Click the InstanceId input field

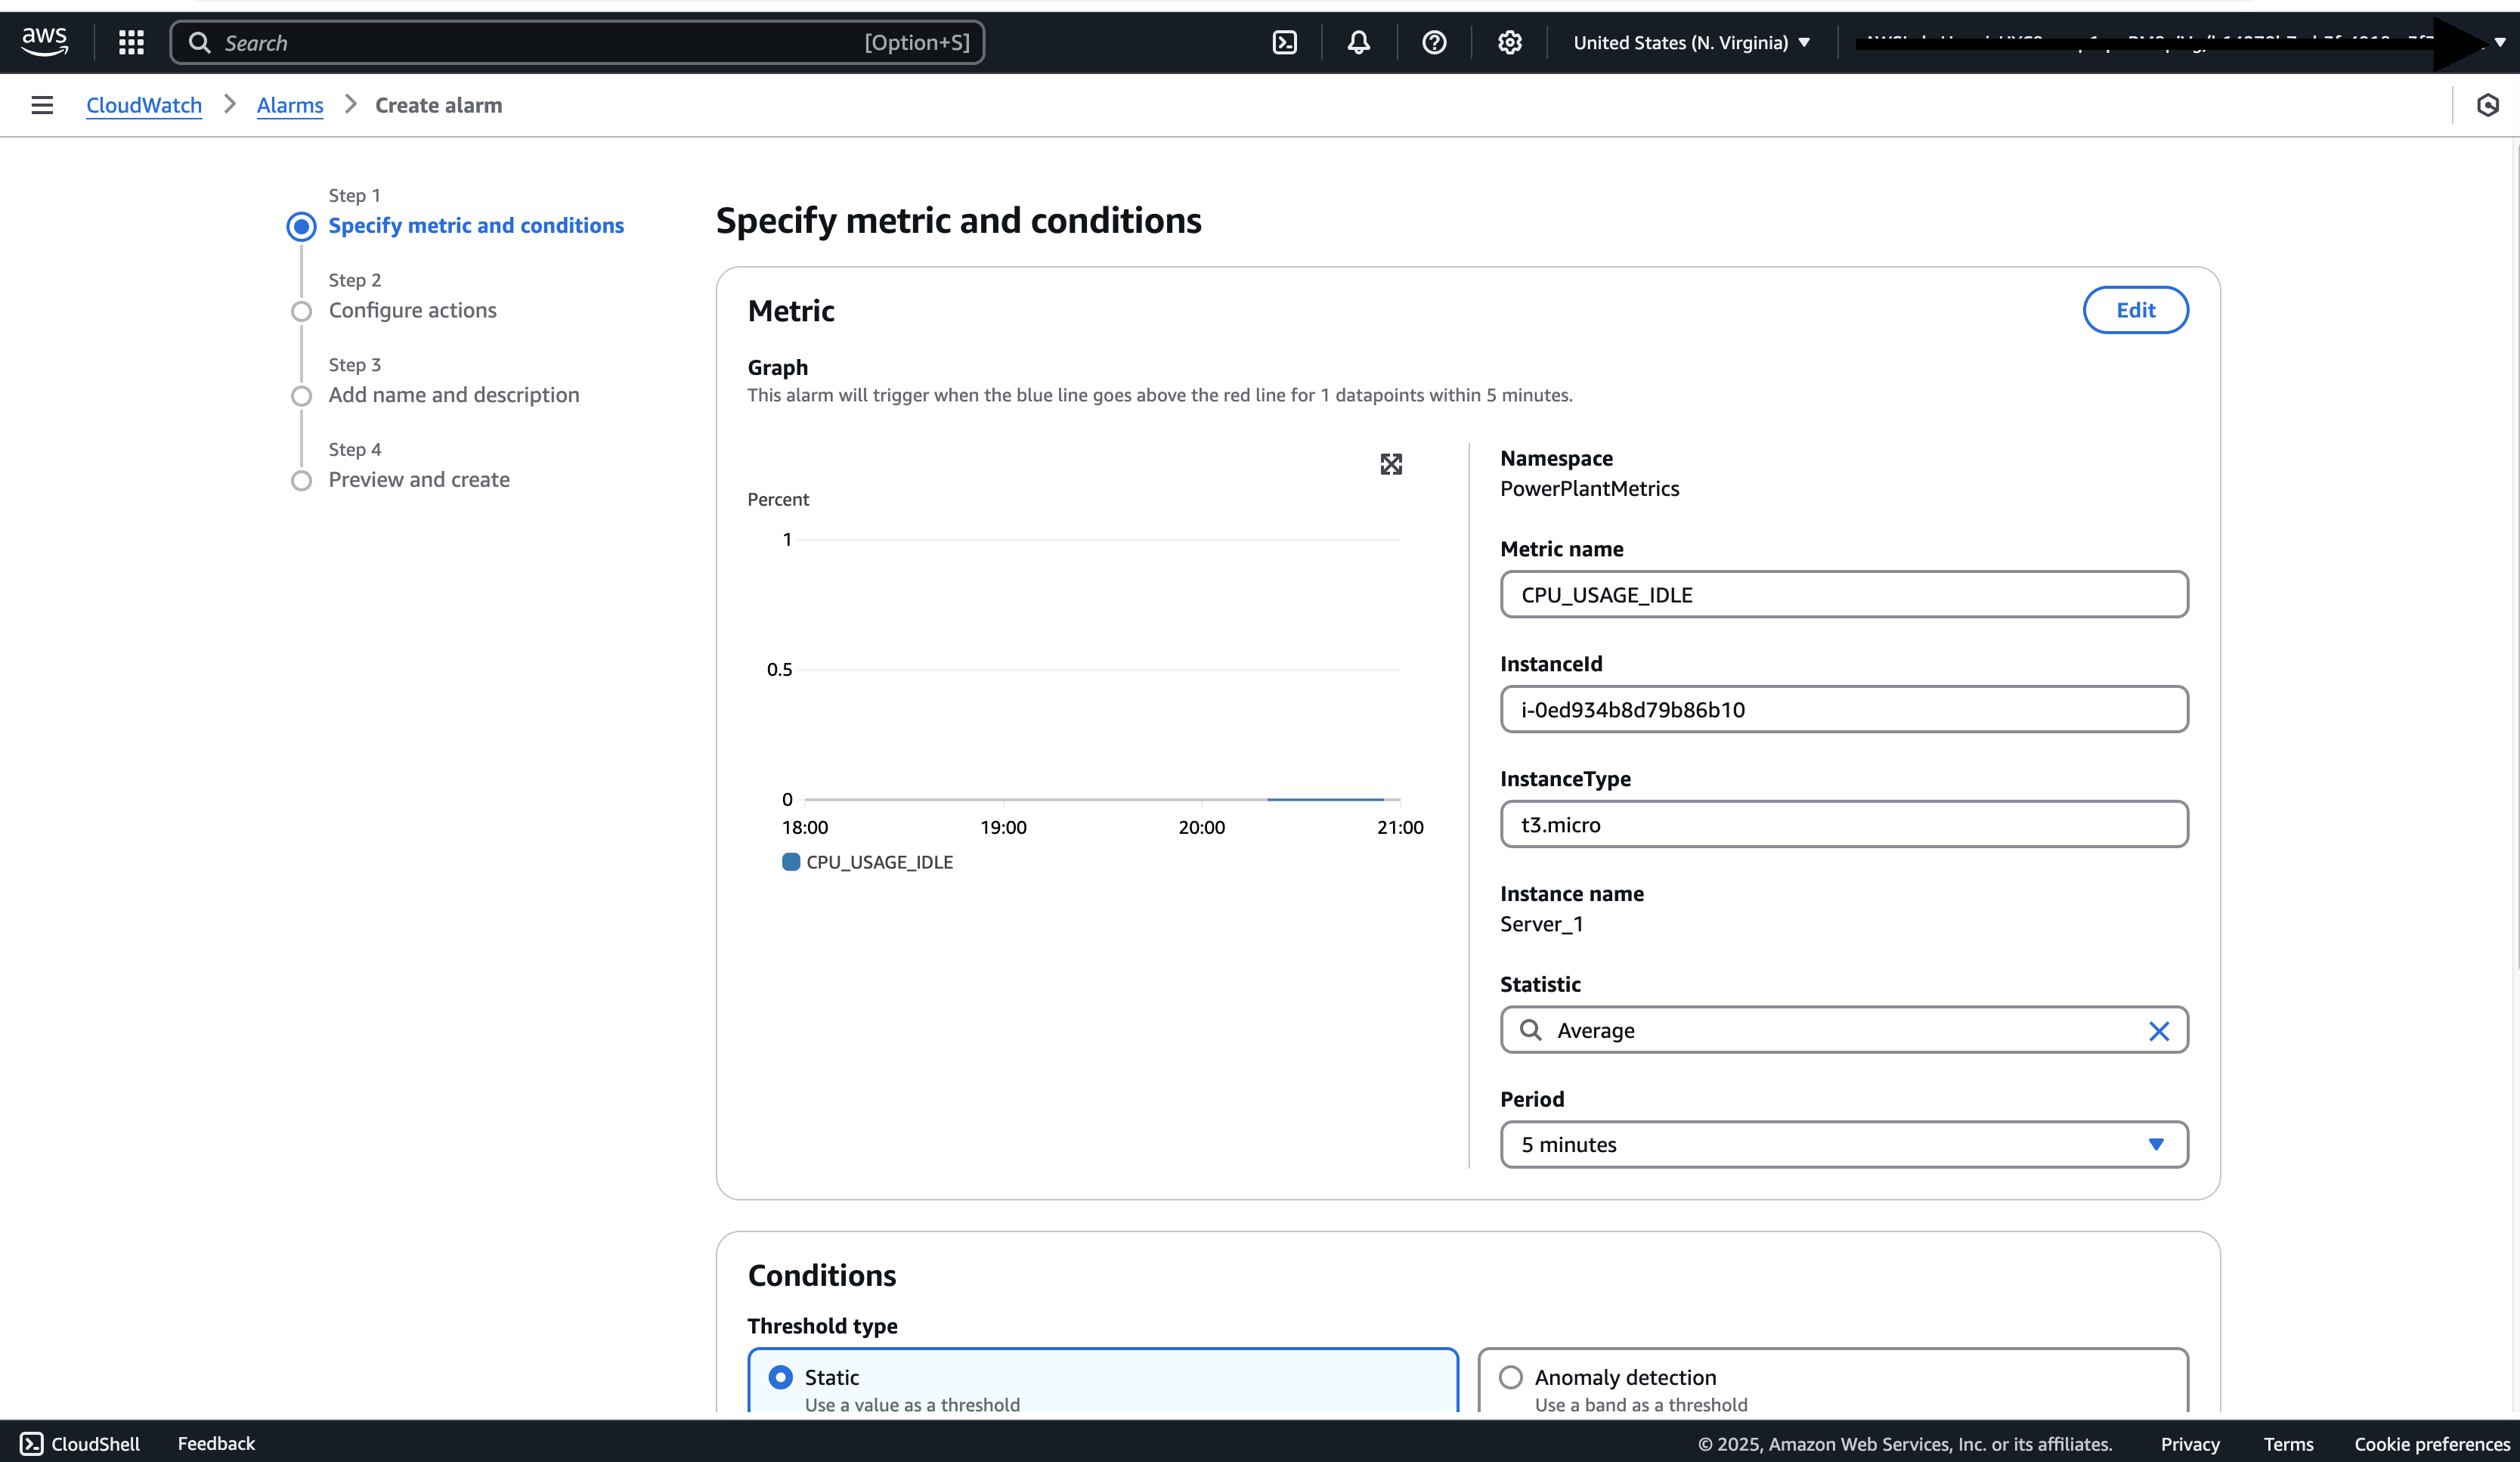click(1844, 710)
